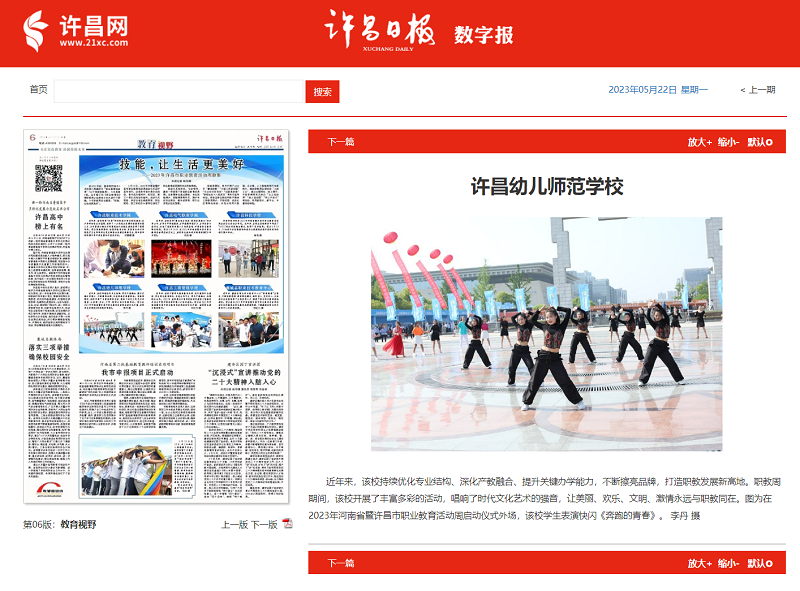Click the dancing students article photo

click(x=546, y=334)
